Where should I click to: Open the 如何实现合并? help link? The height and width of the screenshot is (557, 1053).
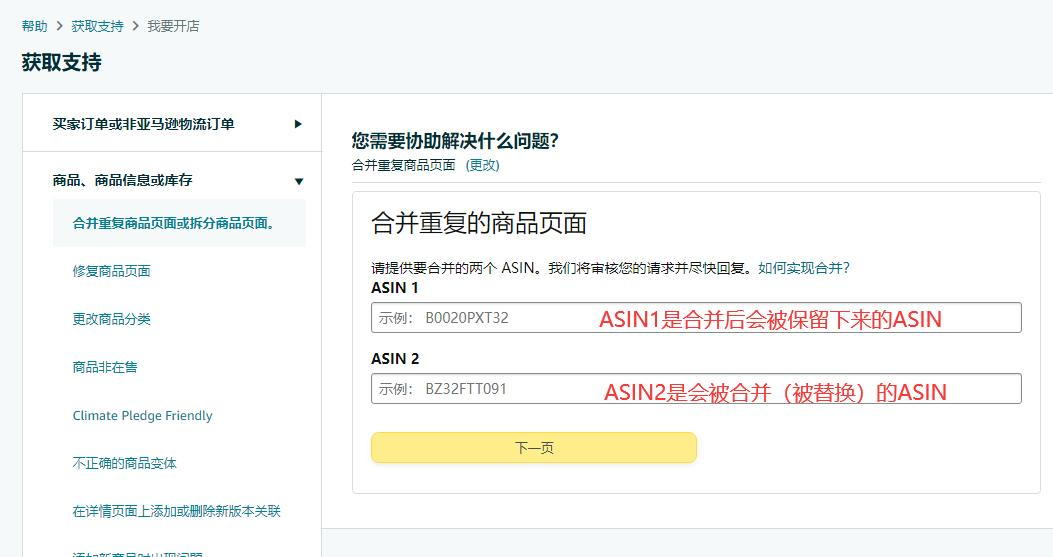click(803, 268)
